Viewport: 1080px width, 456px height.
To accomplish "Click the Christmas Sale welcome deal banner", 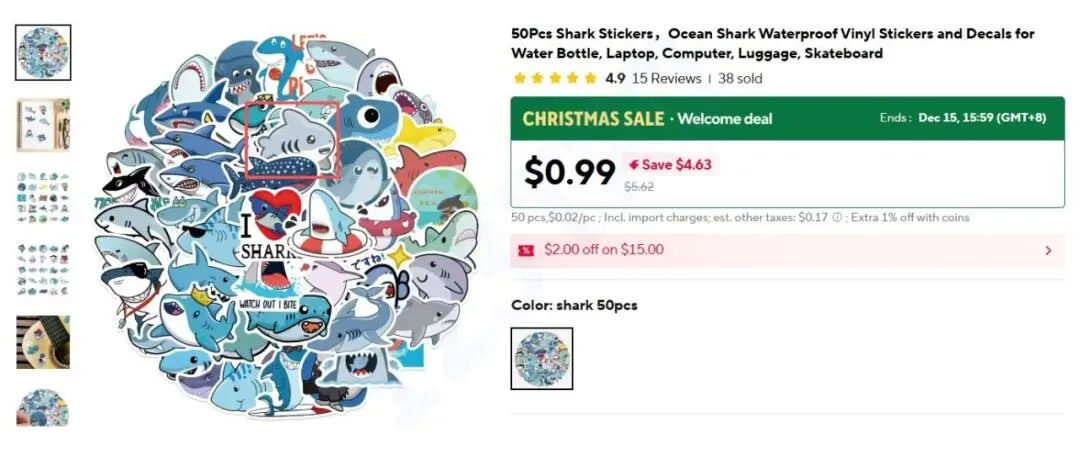I will click(x=787, y=118).
